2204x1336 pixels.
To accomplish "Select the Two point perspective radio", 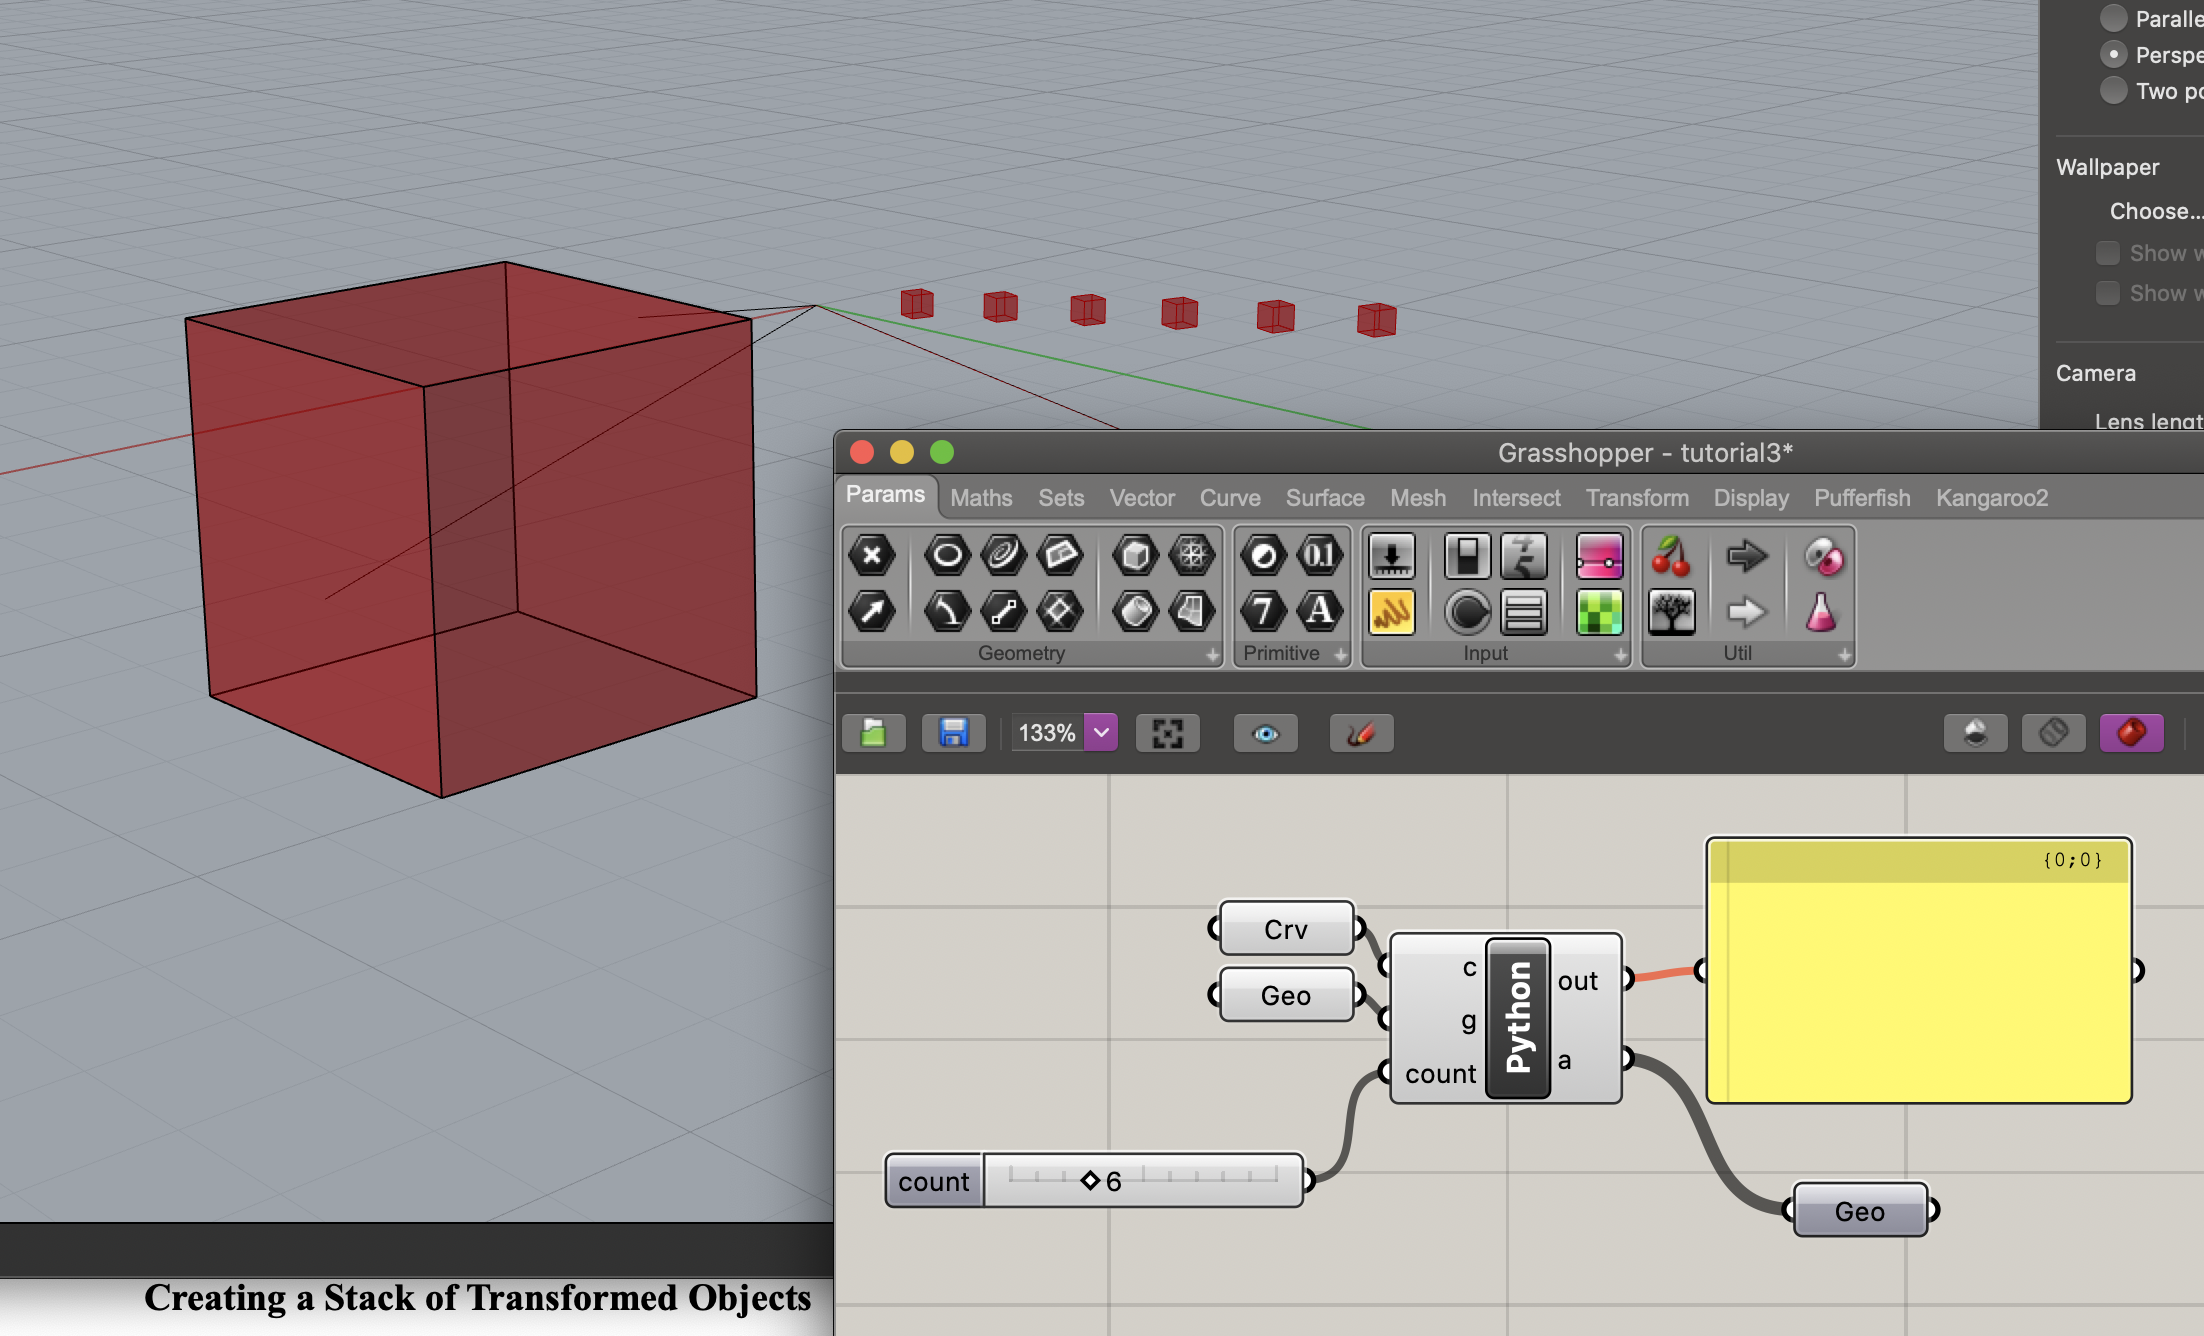I will (x=2113, y=91).
